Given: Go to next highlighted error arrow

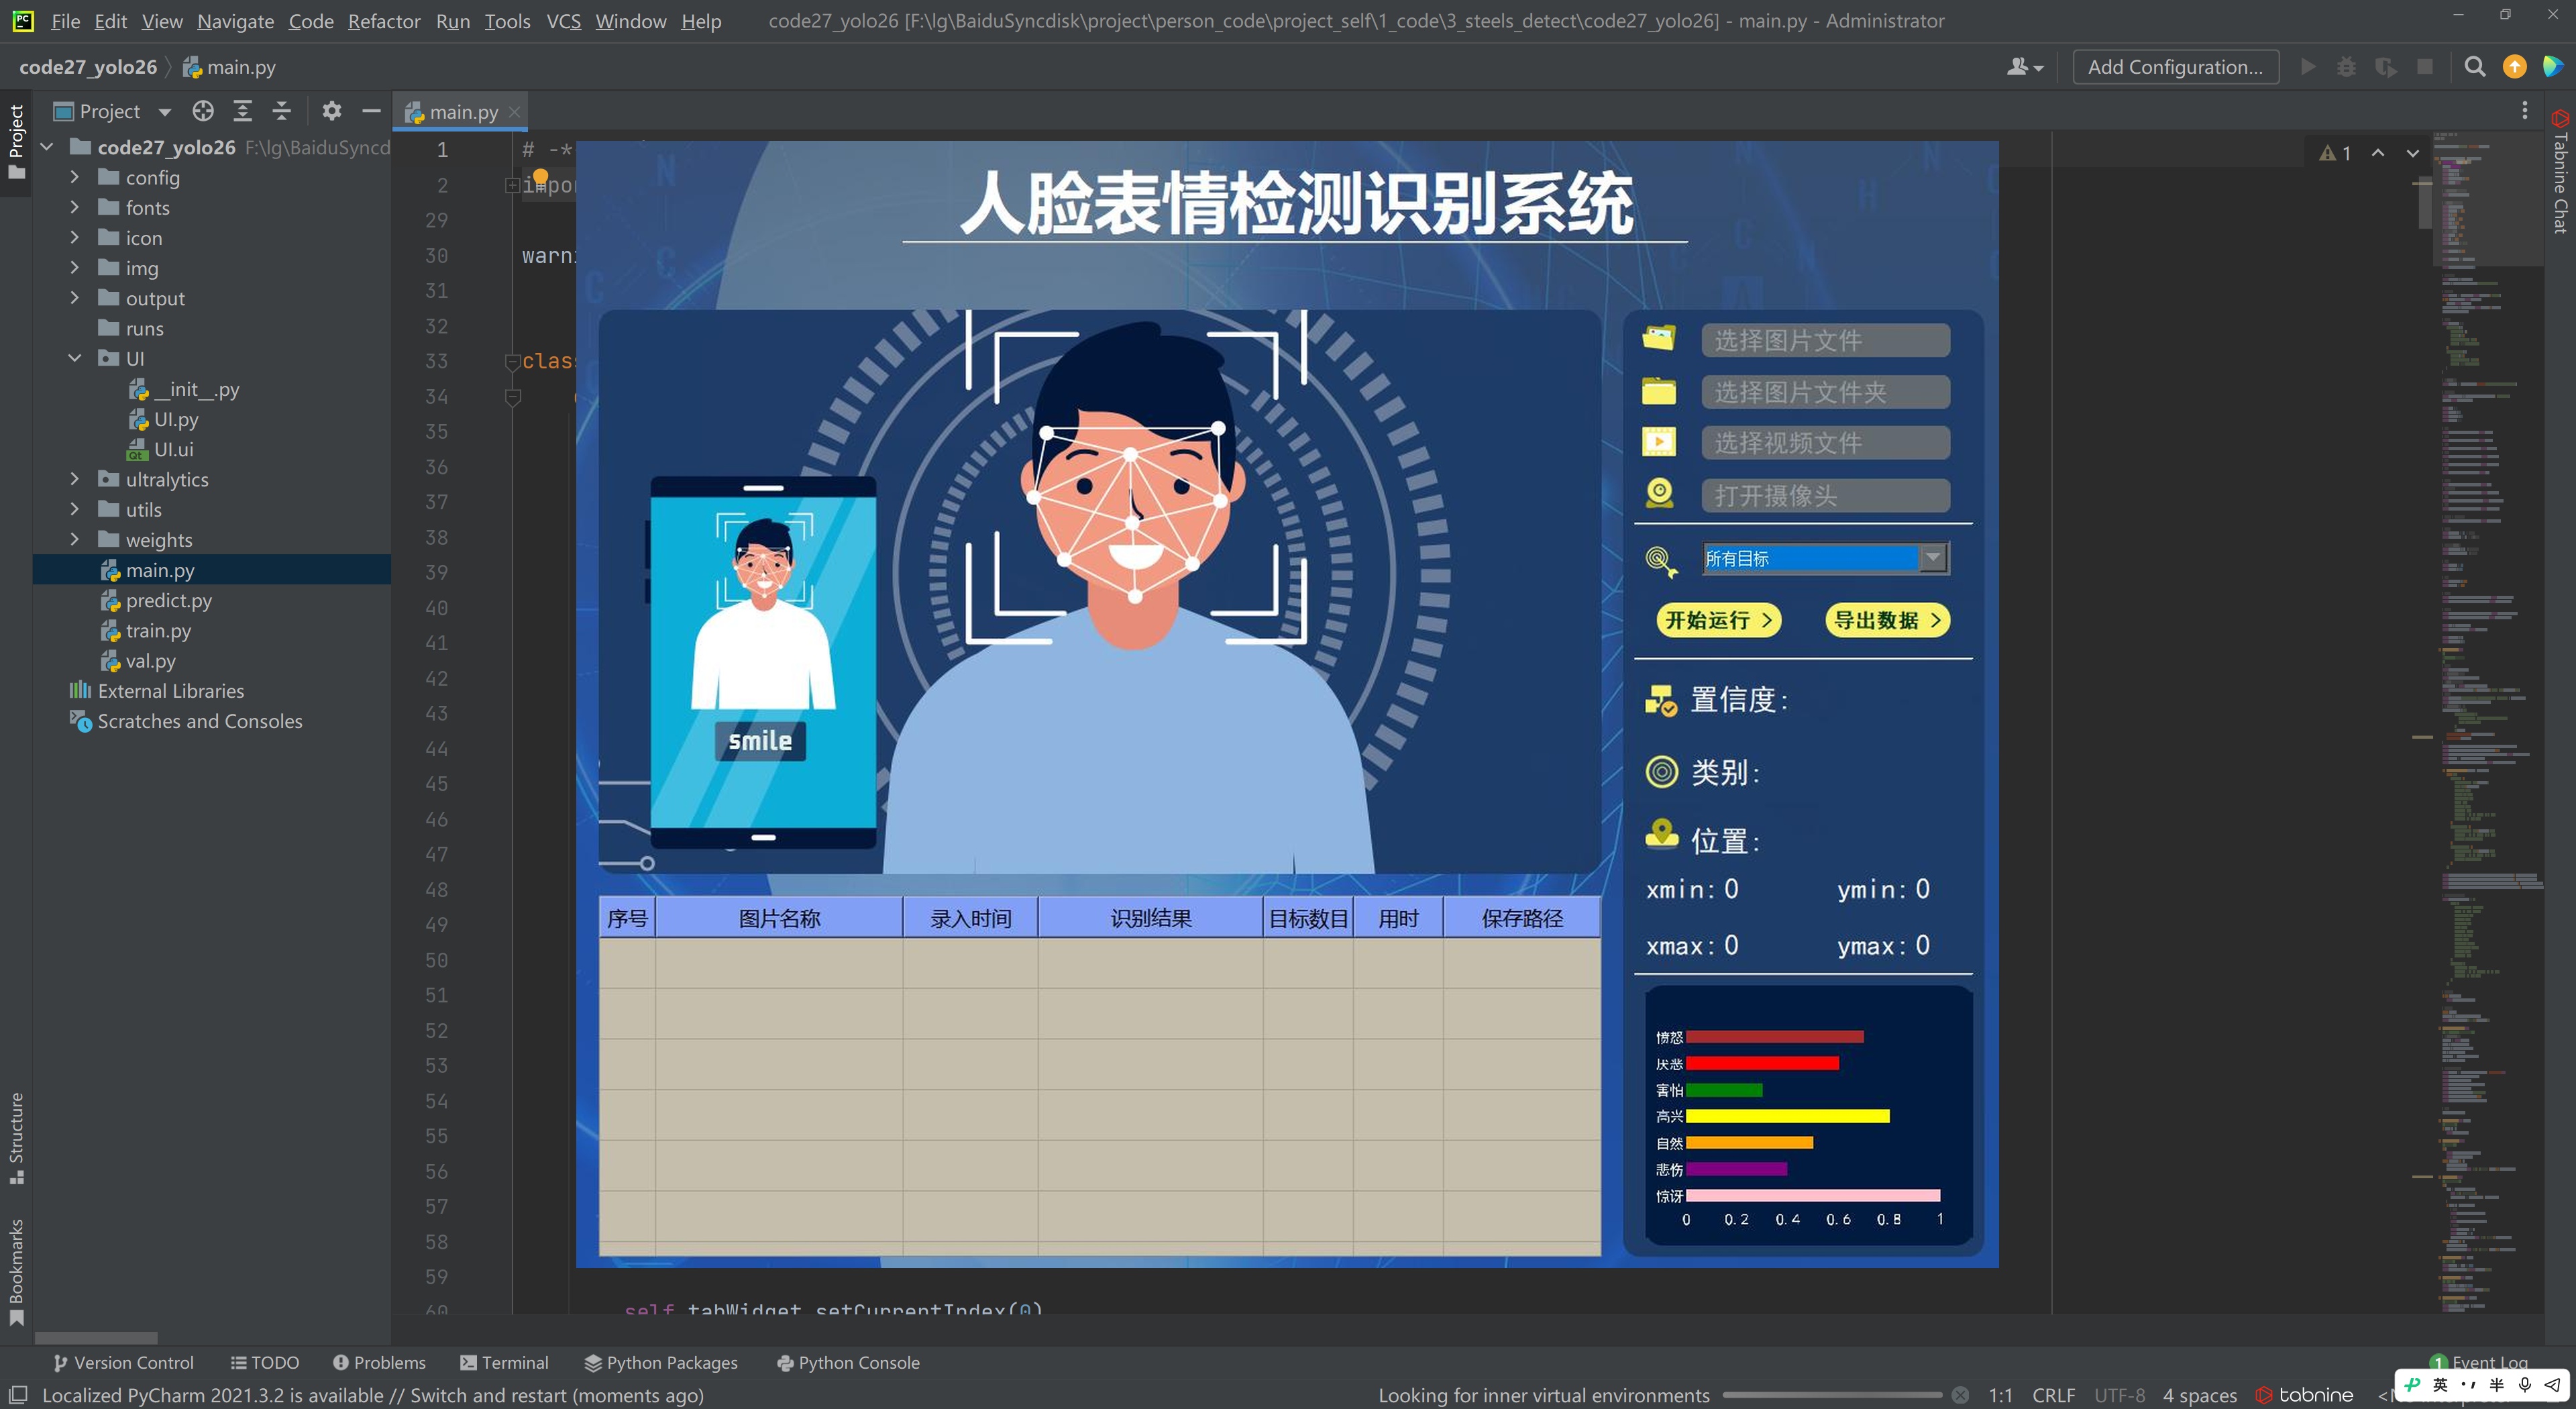Looking at the screenshot, I should pos(2412,153).
